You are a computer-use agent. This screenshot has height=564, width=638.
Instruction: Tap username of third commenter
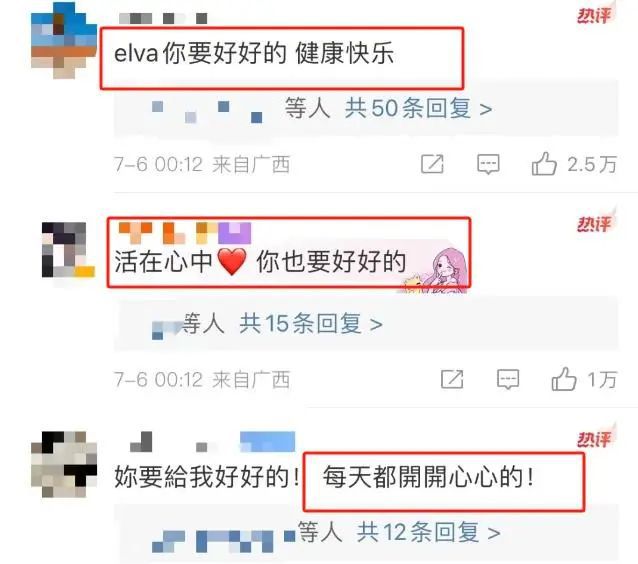212,442
